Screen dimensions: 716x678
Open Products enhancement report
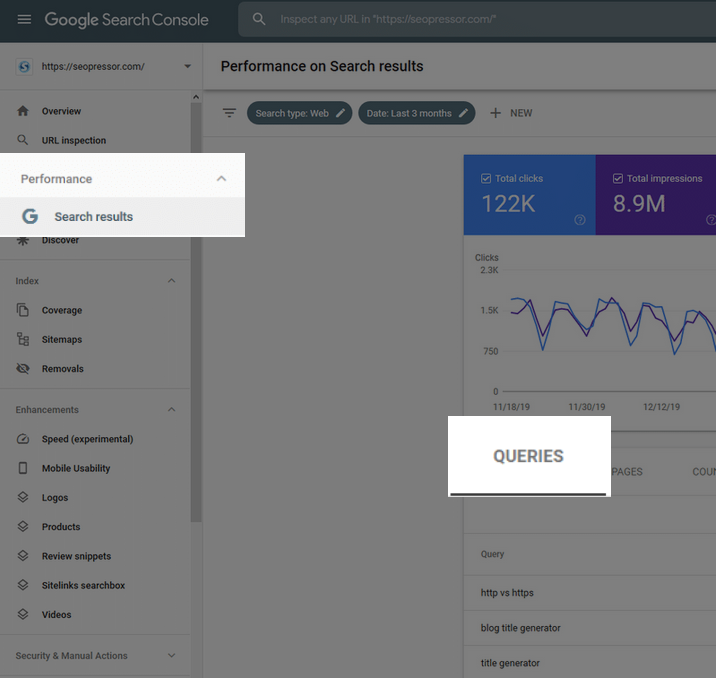point(61,526)
